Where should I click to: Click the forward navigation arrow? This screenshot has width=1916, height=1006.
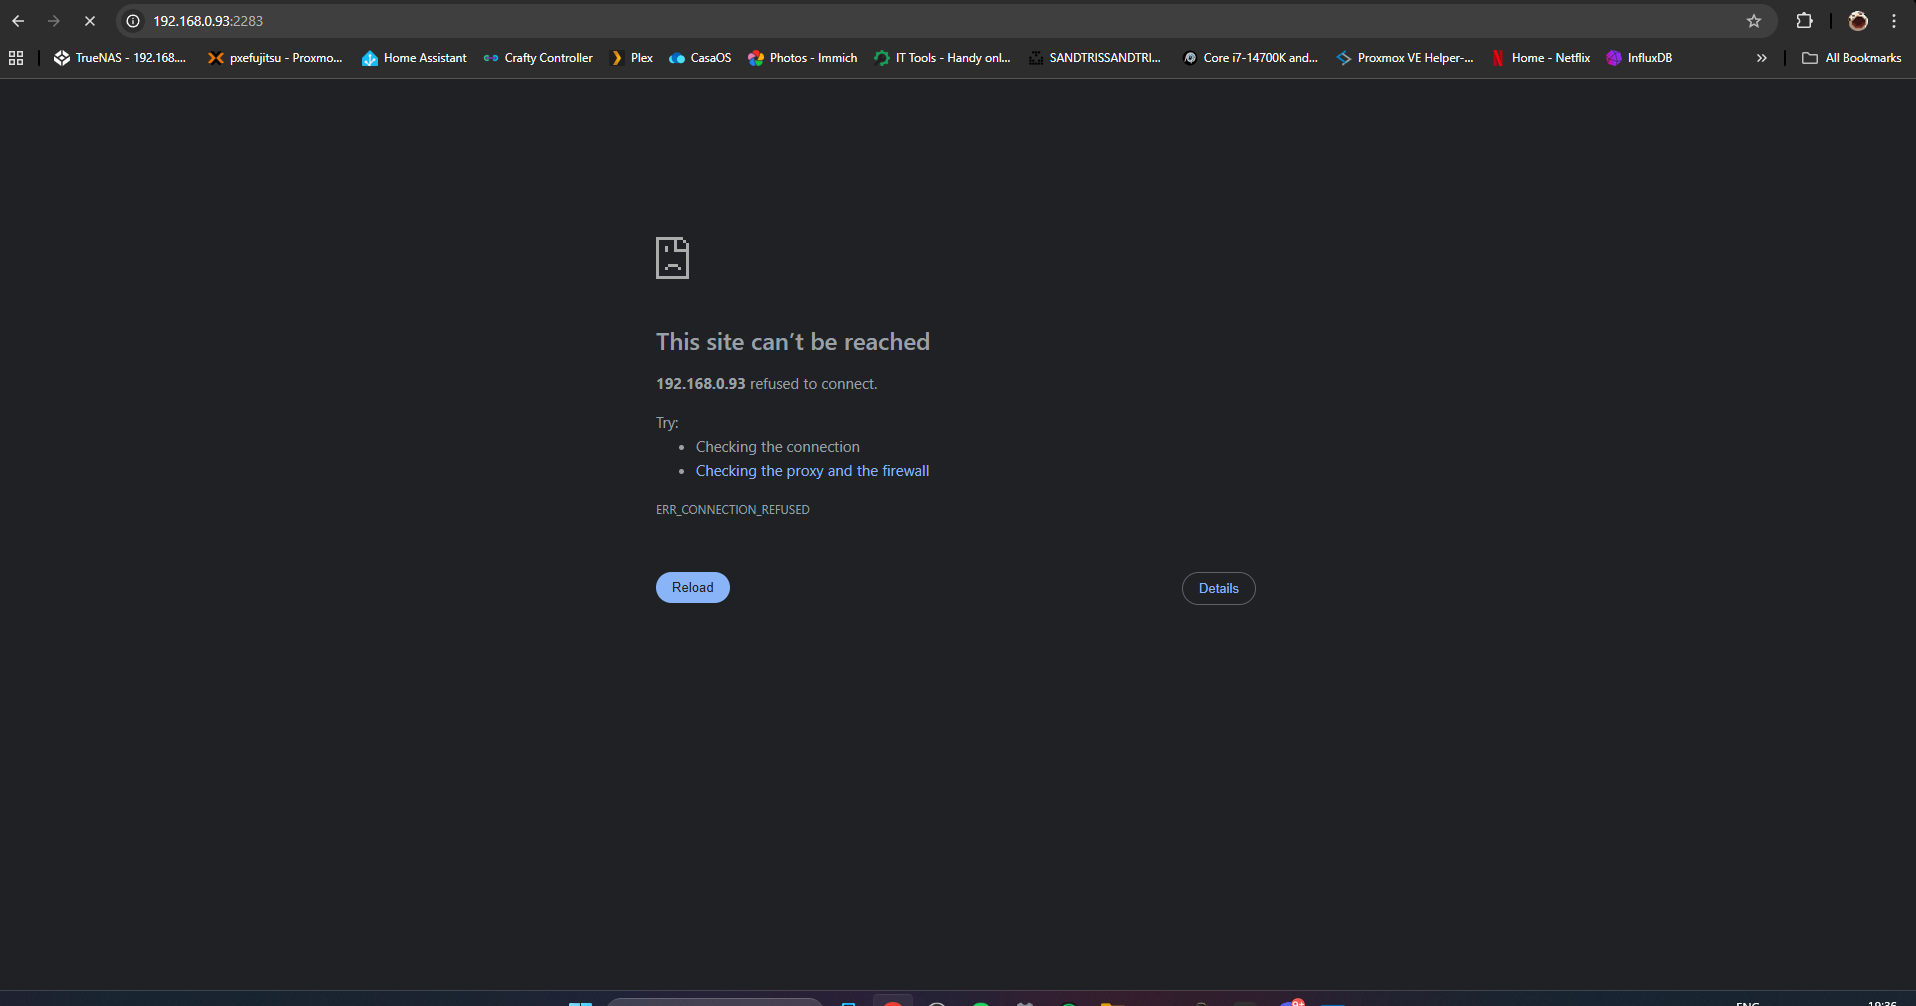(54, 21)
